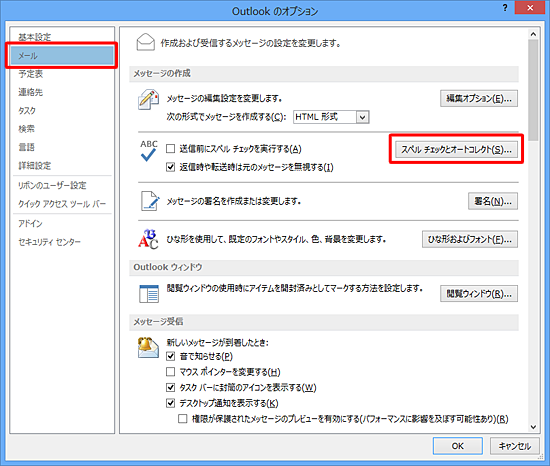Click the signature document icon
Viewport: 550px width, 466px height.
pyautogui.click(x=150, y=201)
